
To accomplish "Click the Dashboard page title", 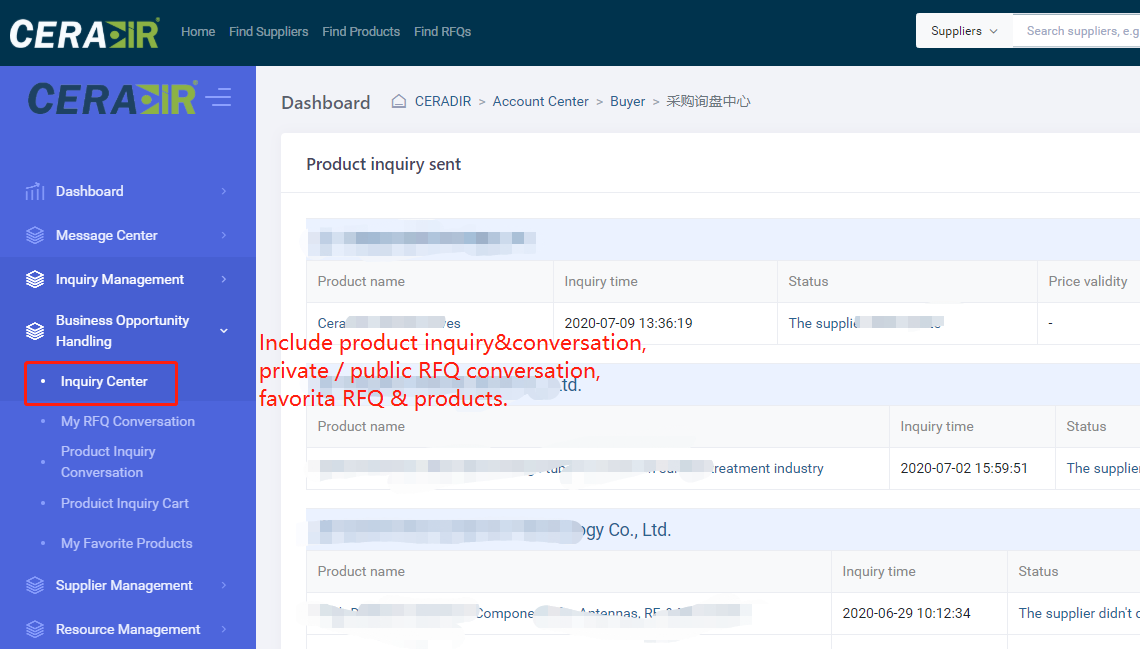I will (326, 102).
